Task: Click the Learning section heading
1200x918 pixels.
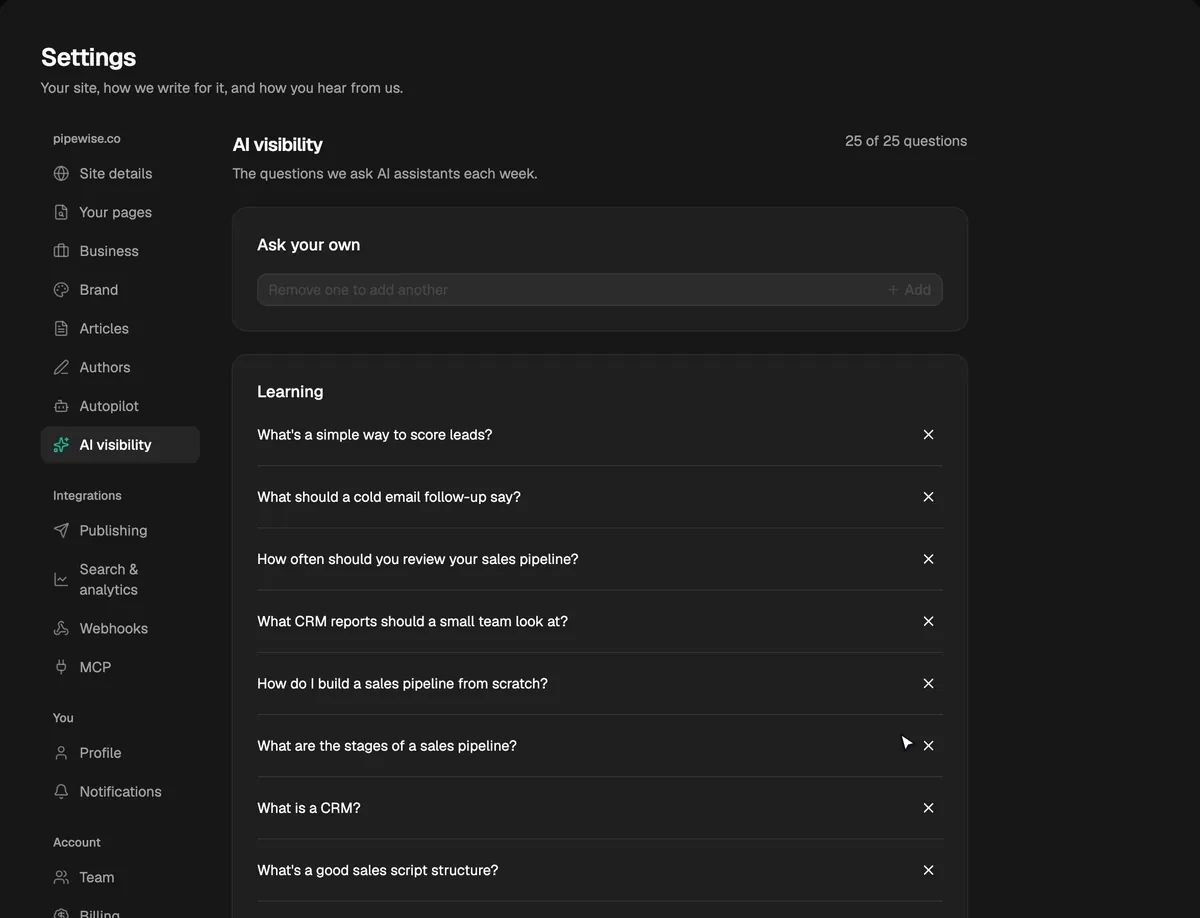Action: [290, 392]
